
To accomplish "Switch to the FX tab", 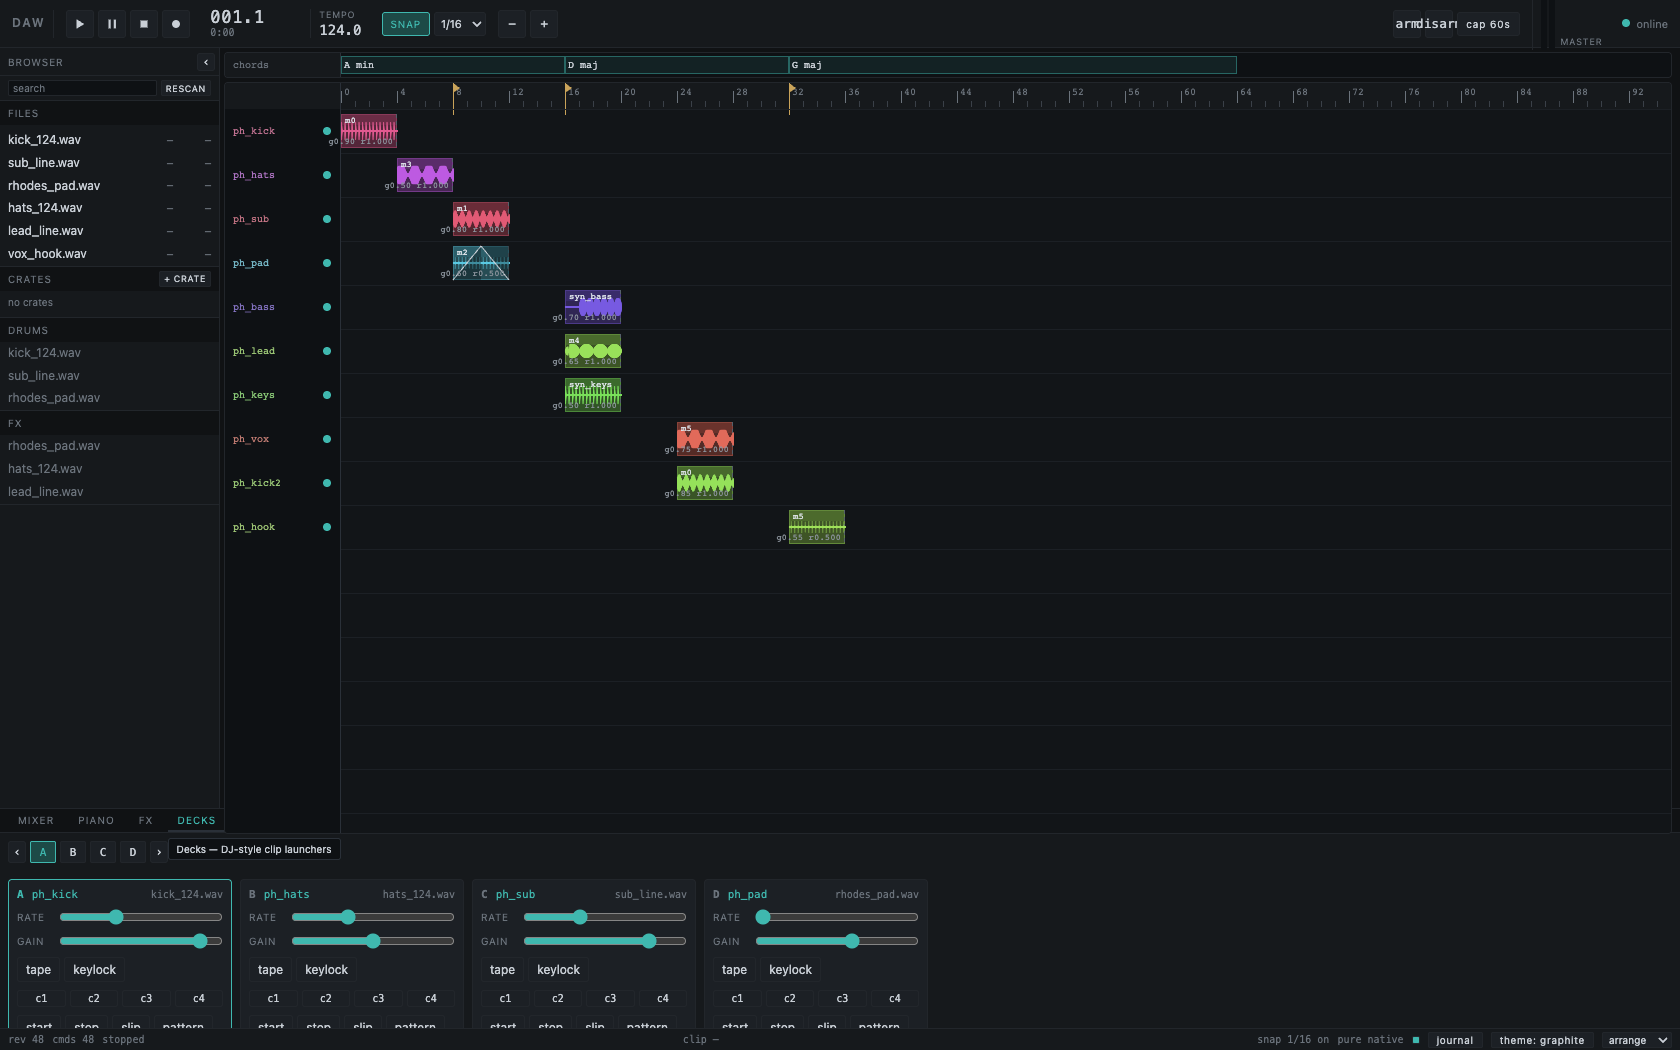I will (146, 821).
